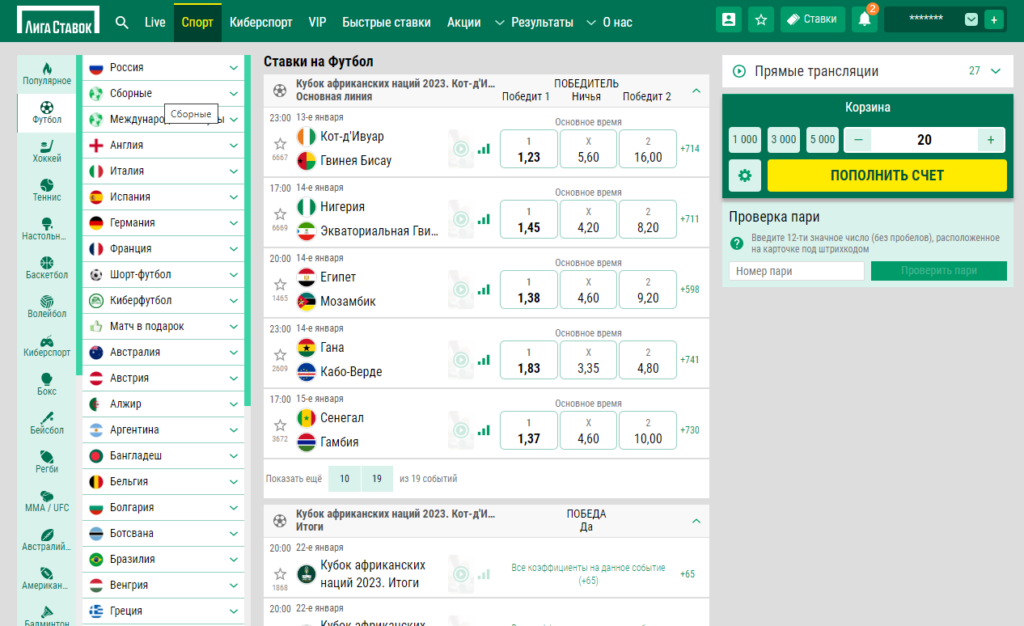The height and width of the screenshot is (626, 1024).
Task: Select Популярное in sports sidebar
Action: (x=47, y=74)
